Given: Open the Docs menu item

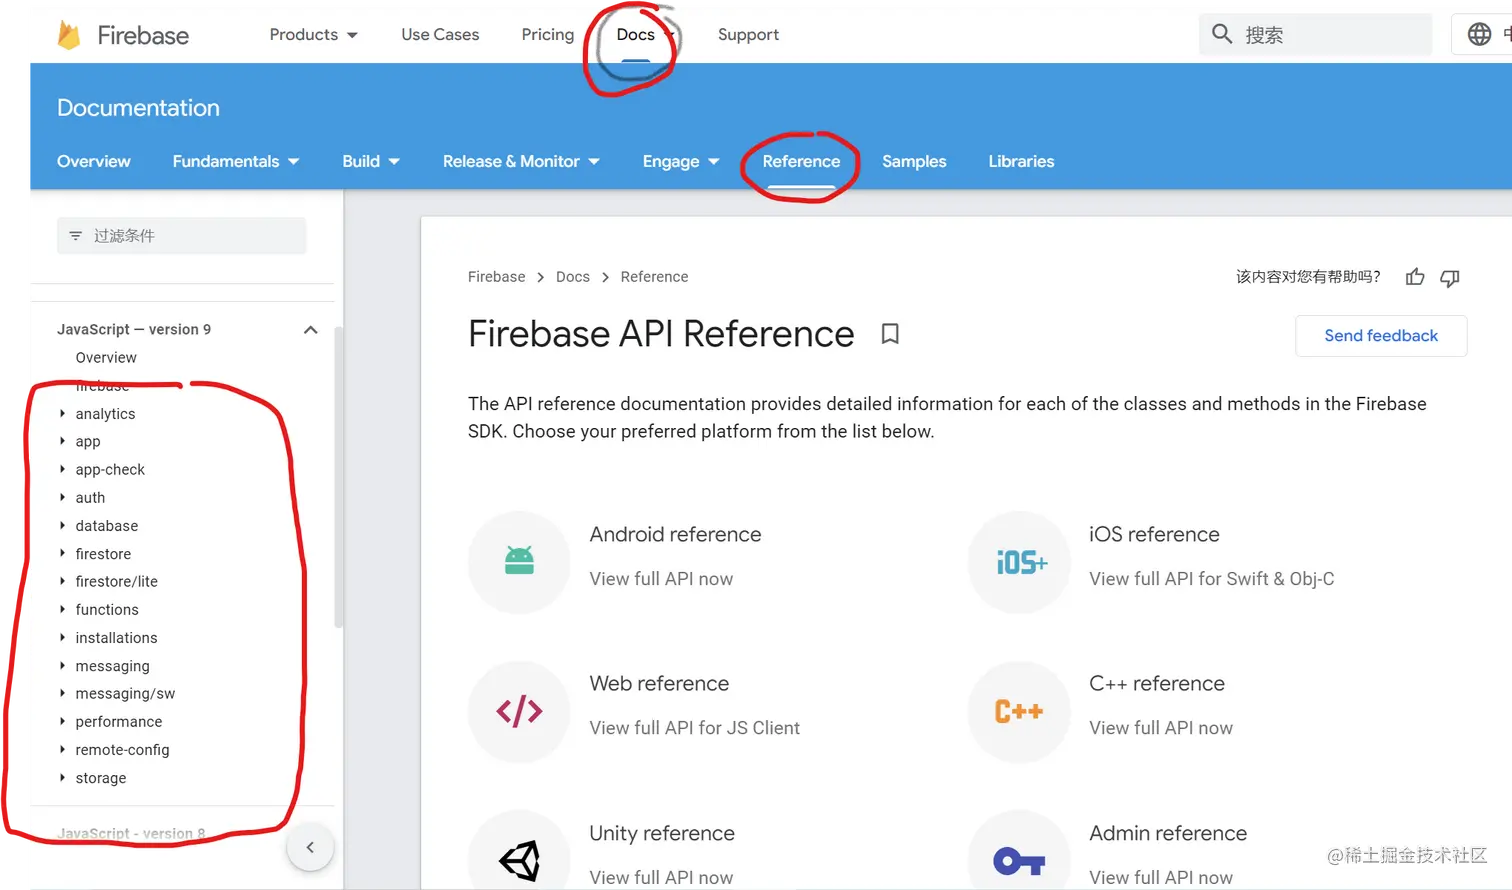Looking at the screenshot, I should [x=636, y=34].
